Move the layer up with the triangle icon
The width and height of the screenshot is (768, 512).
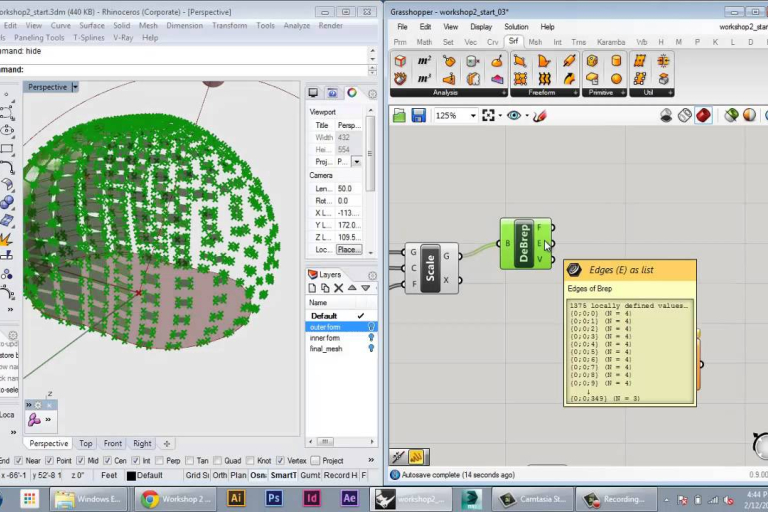[x=352, y=288]
